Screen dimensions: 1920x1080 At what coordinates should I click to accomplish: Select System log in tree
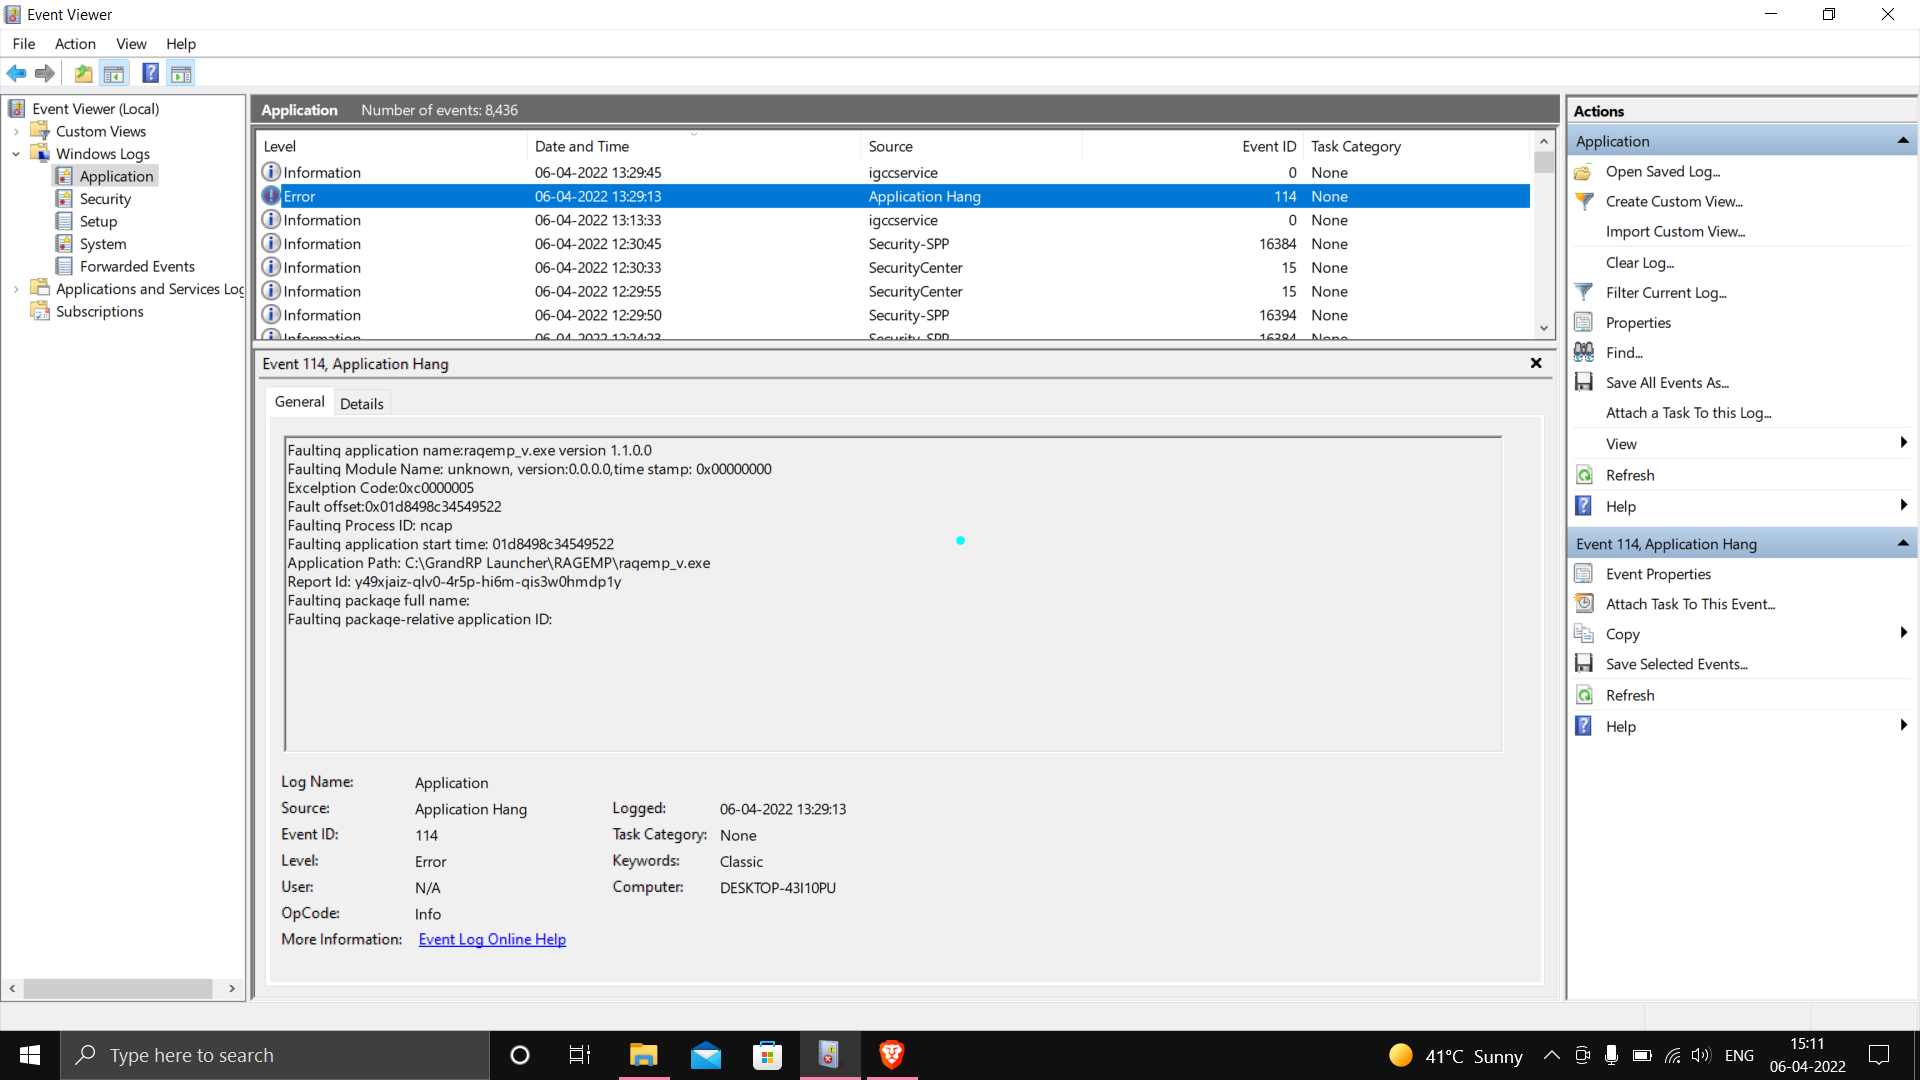[x=102, y=244]
